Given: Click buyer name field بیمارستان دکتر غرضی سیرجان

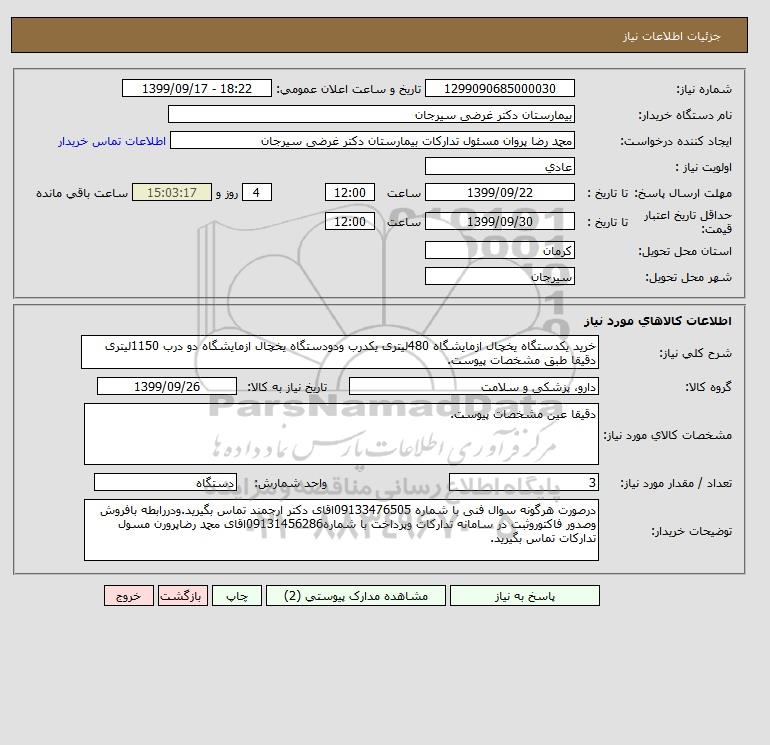Looking at the screenshot, I should pyautogui.click(x=371, y=114).
